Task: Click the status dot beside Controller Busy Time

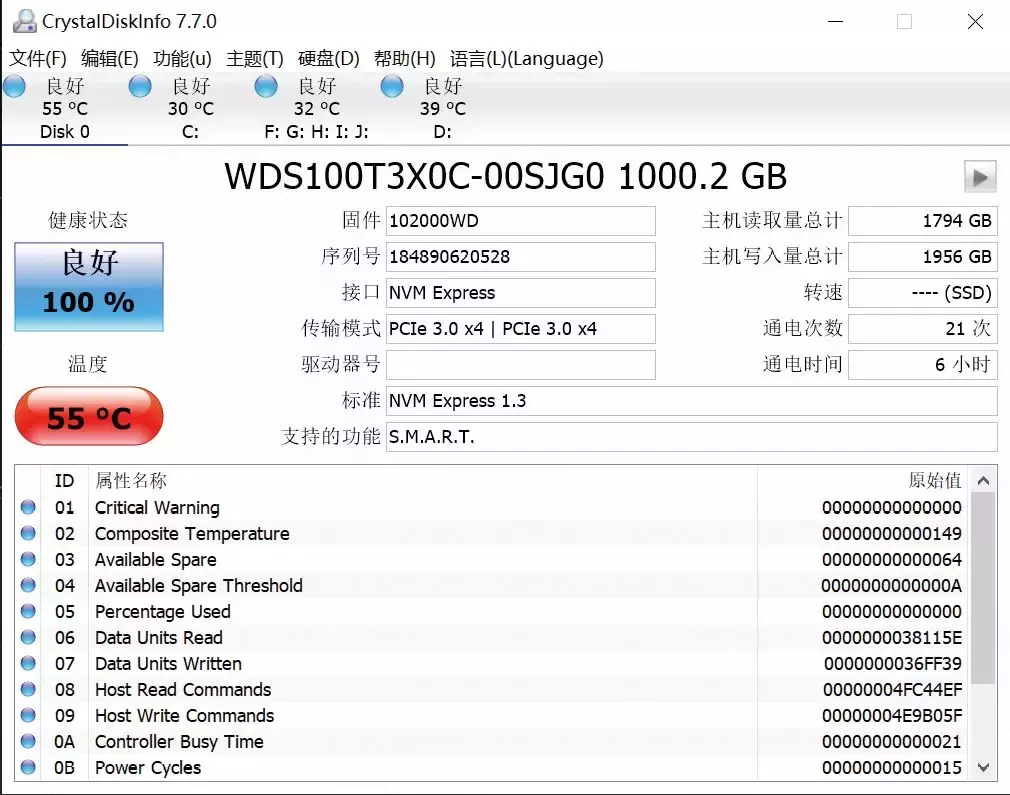Action: [28, 741]
